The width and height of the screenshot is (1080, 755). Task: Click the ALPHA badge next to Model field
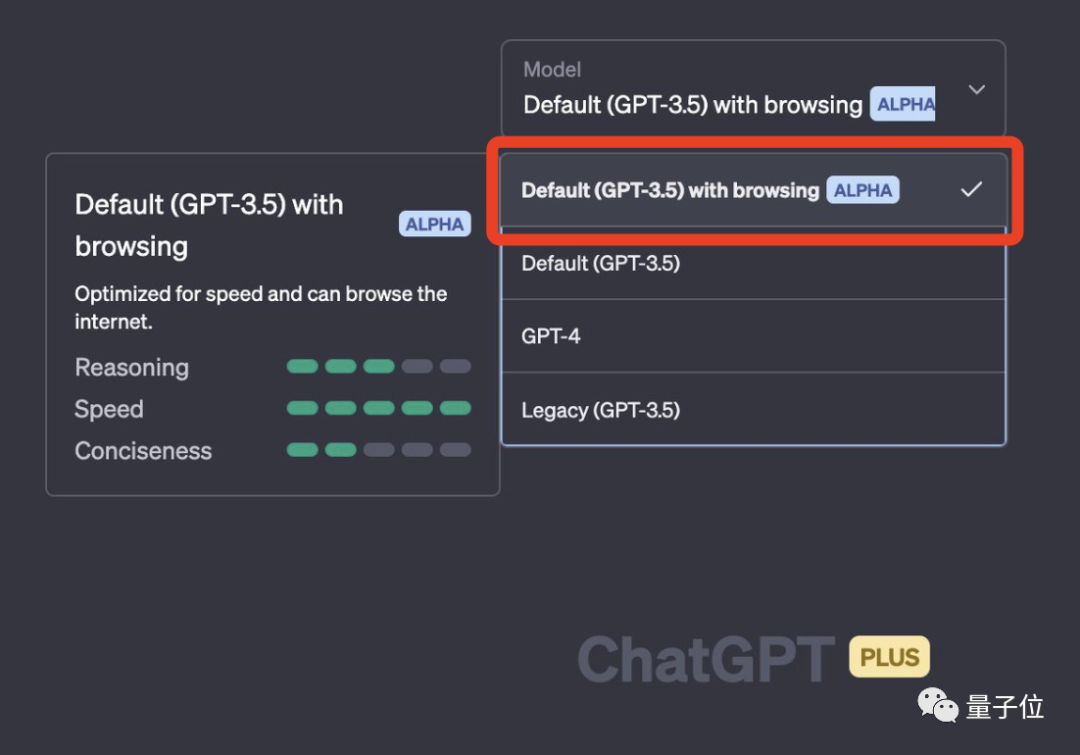pos(902,104)
